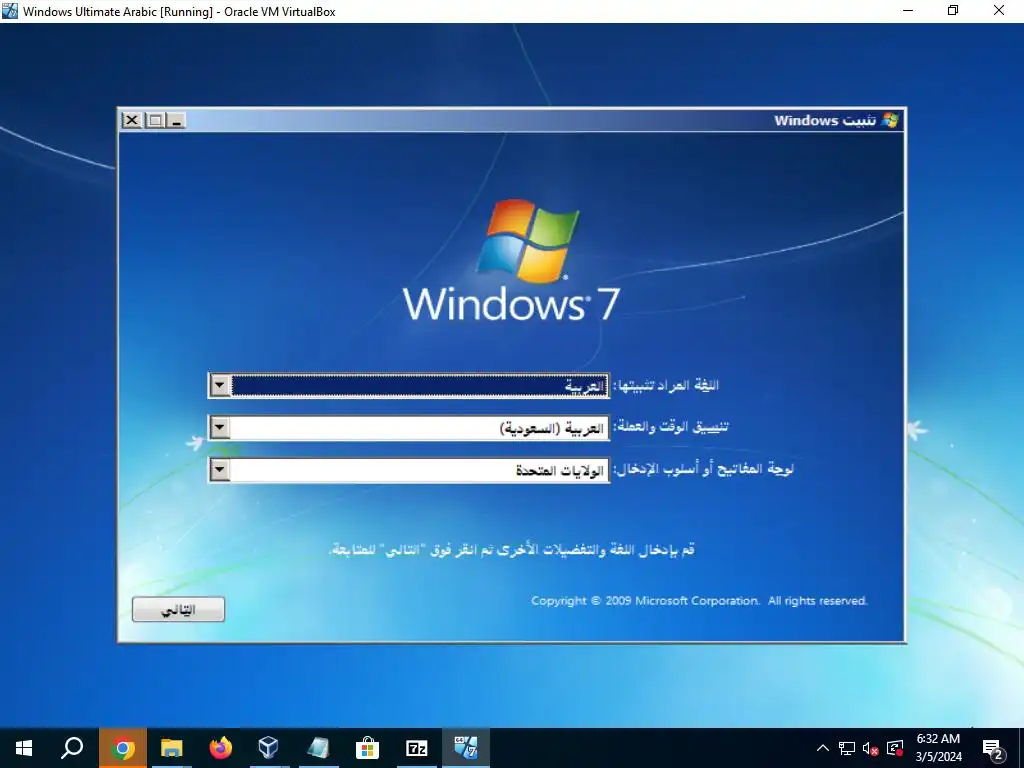Open the keyboard input method dropdown arrow
The width and height of the screenshot is (1024, 768).
click(220, 470)
